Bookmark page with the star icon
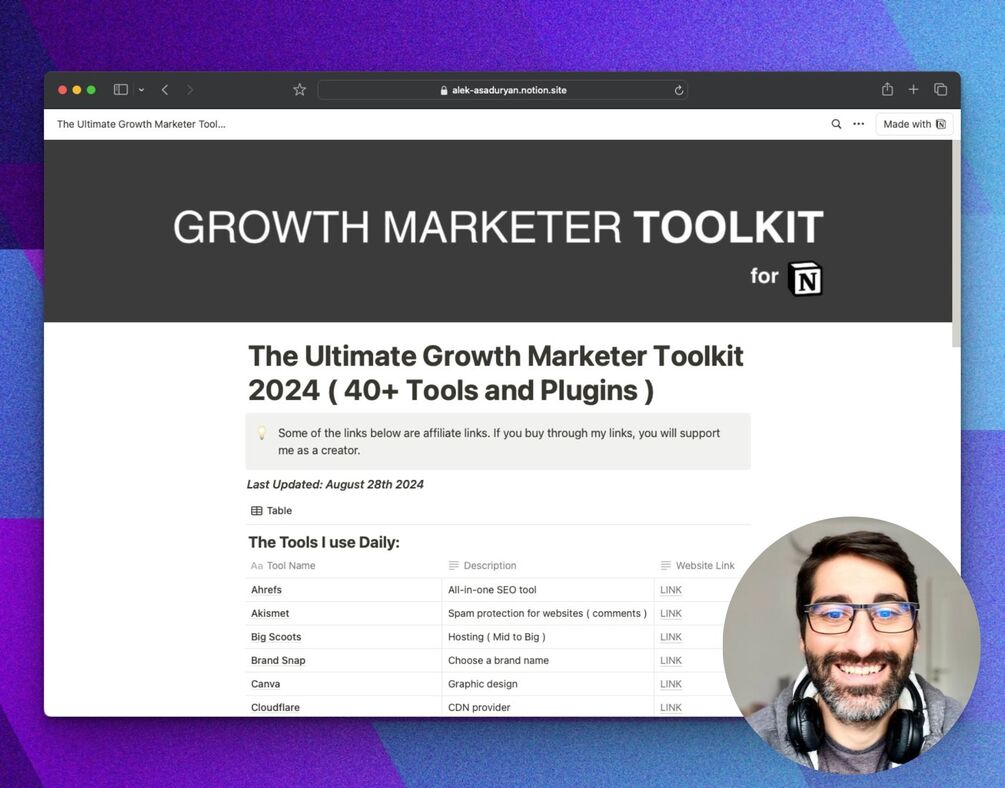Screen dimensions: 1005x788 click(x=299, y=90)
